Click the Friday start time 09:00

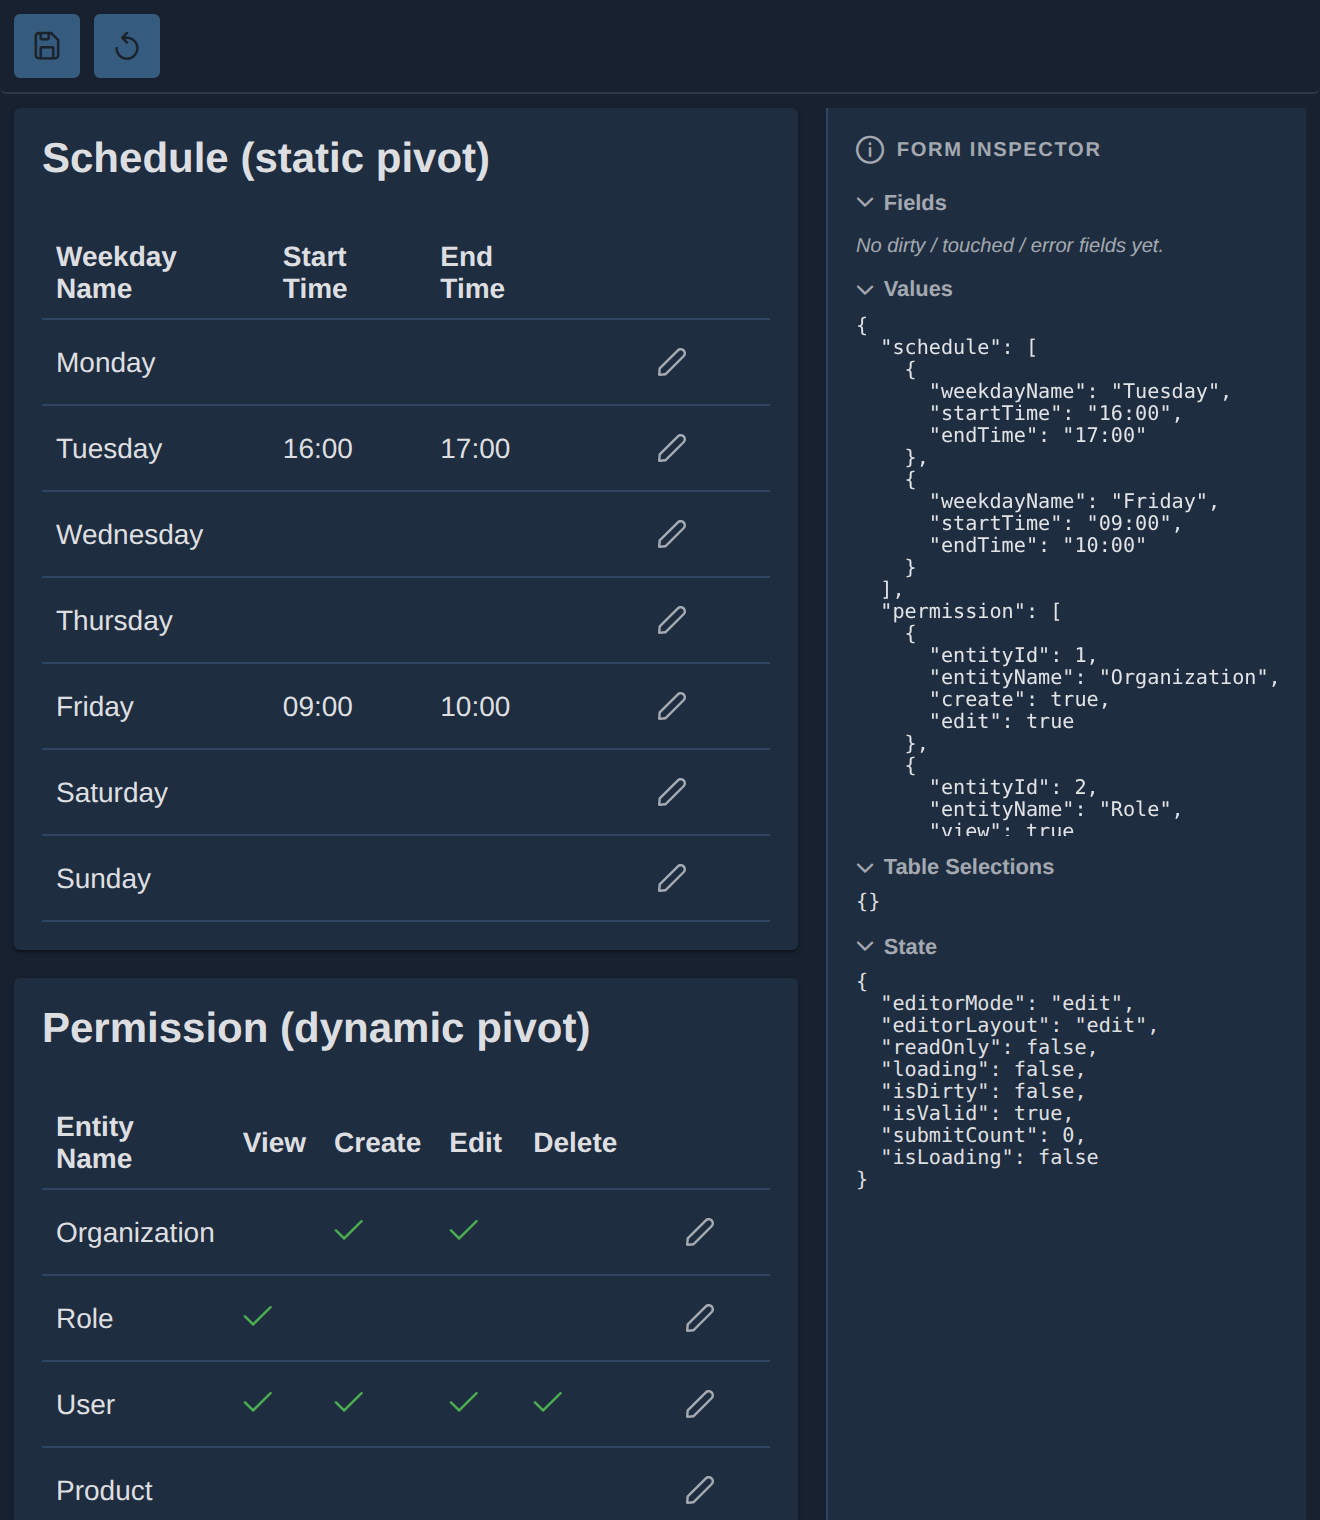[318, 706]
